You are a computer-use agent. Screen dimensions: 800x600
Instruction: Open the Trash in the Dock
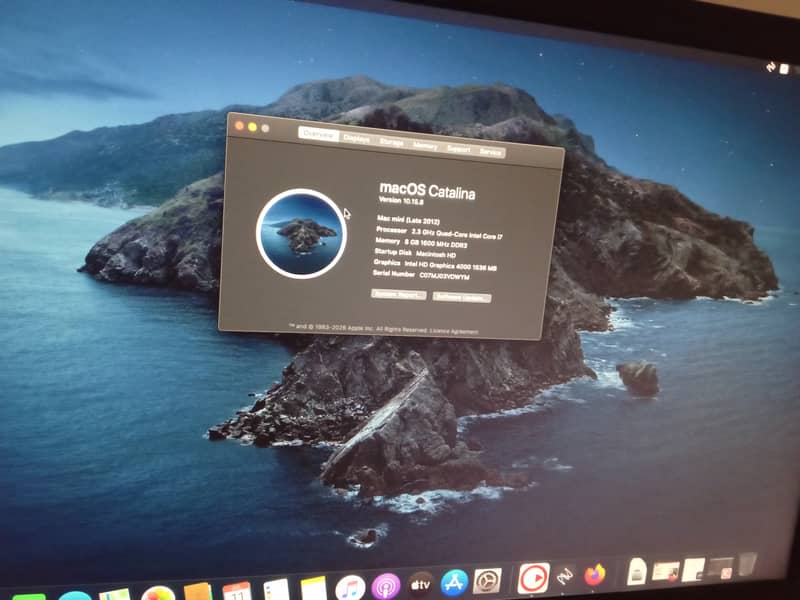pyautogui.click(x=748, y=564)
